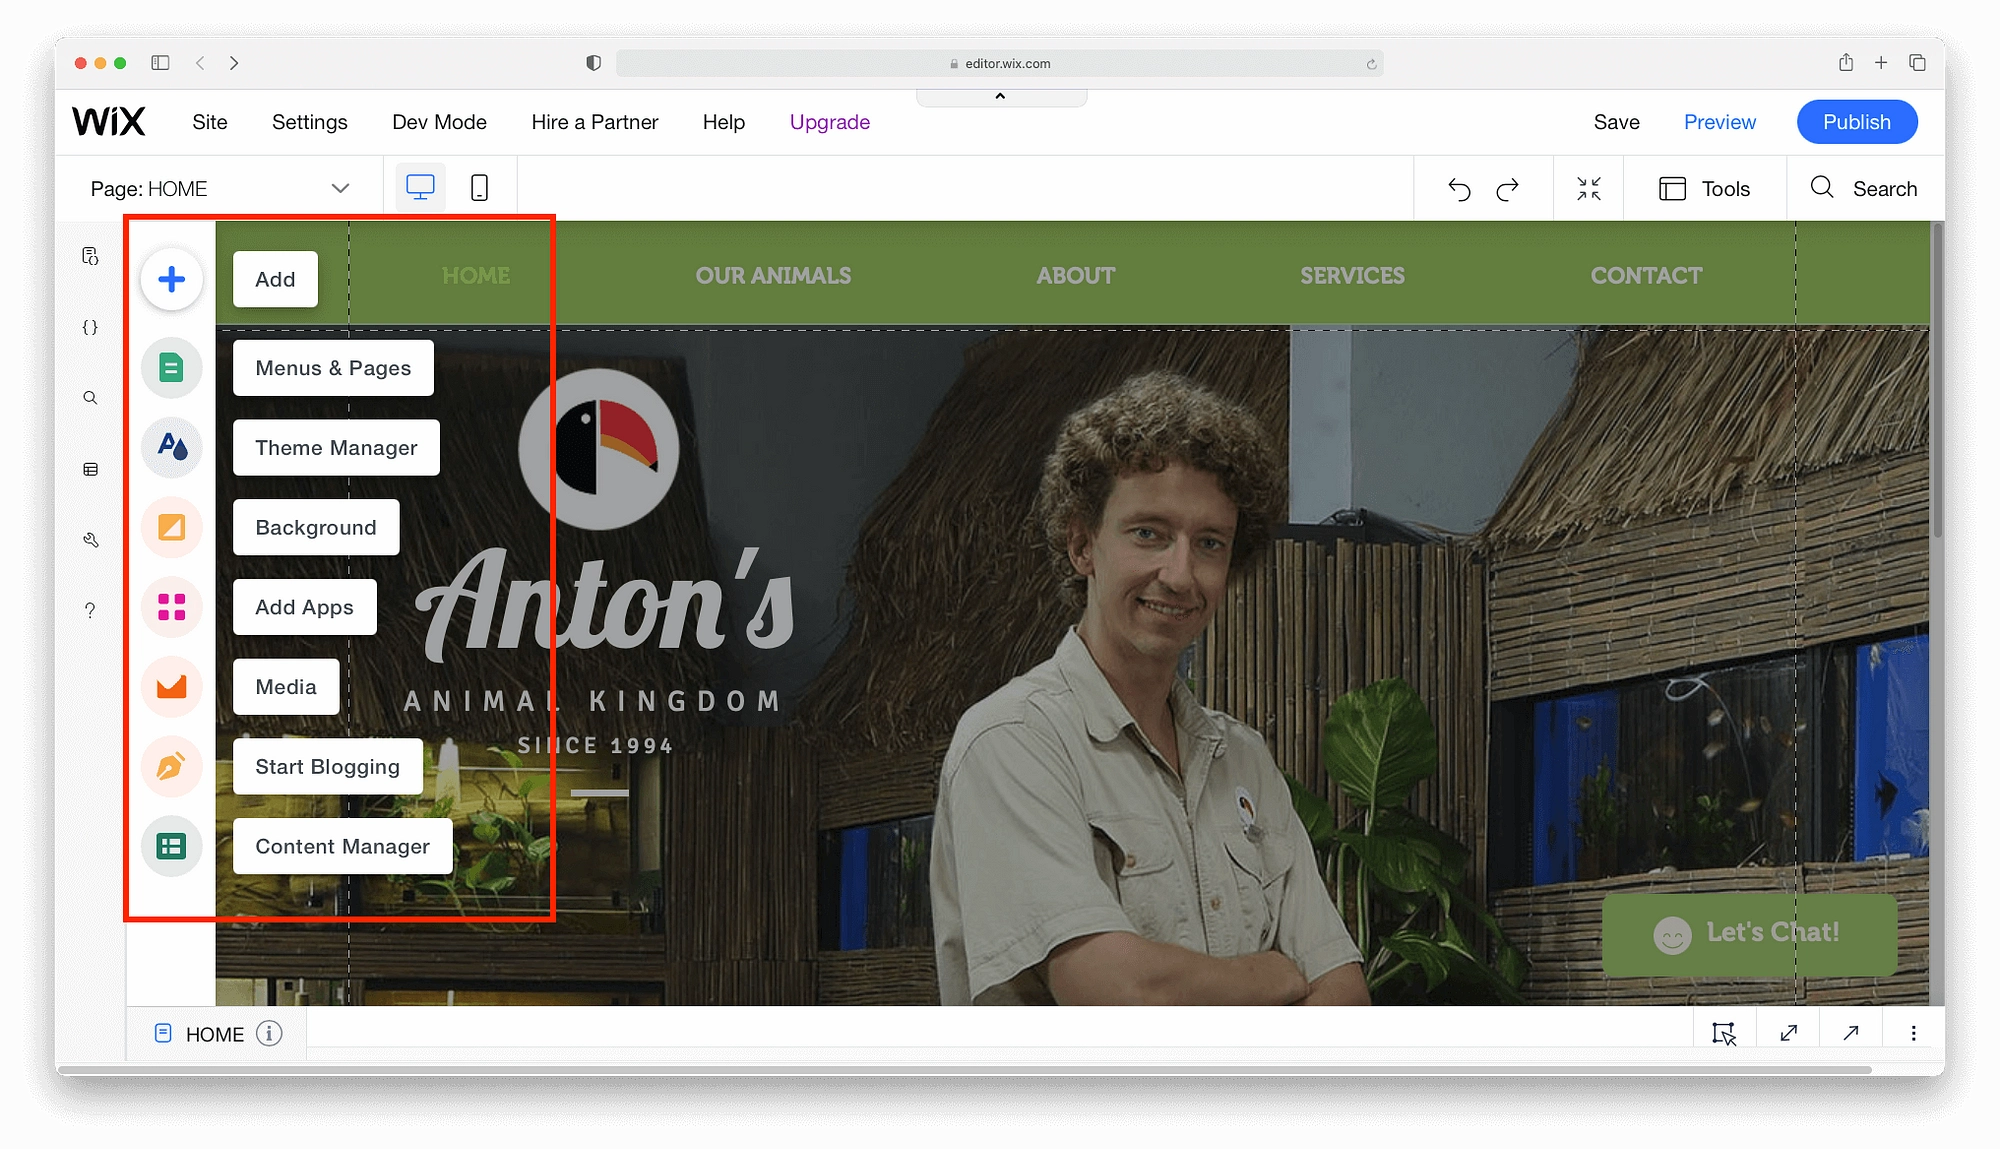Open the editor Search
Viewport: 2000px width, 1149px height.
click(1864, 188)
